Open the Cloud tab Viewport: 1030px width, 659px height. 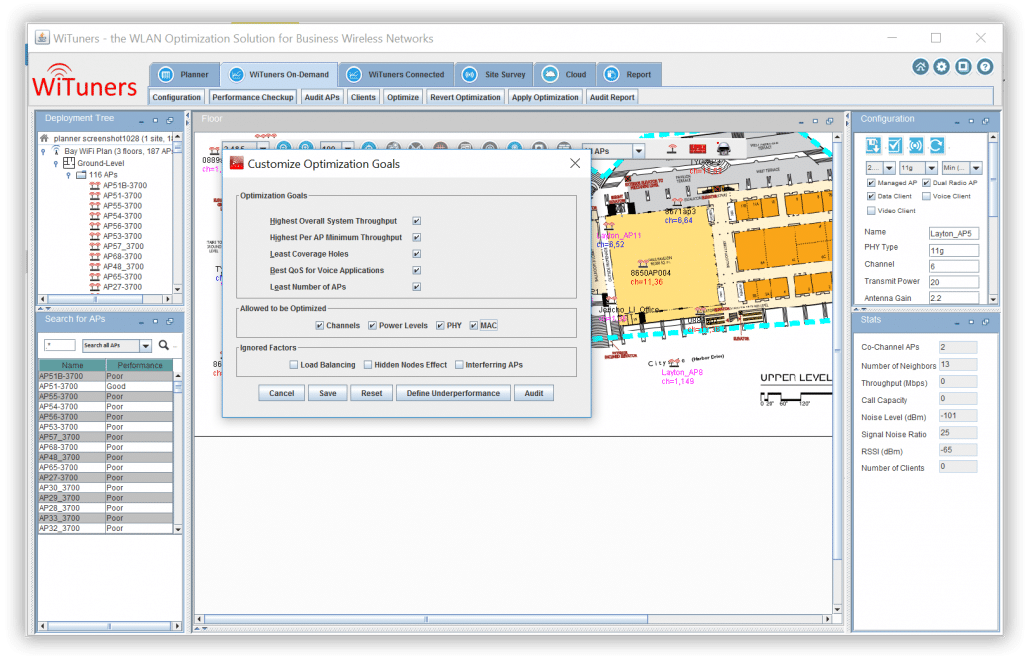pos(565,74)
